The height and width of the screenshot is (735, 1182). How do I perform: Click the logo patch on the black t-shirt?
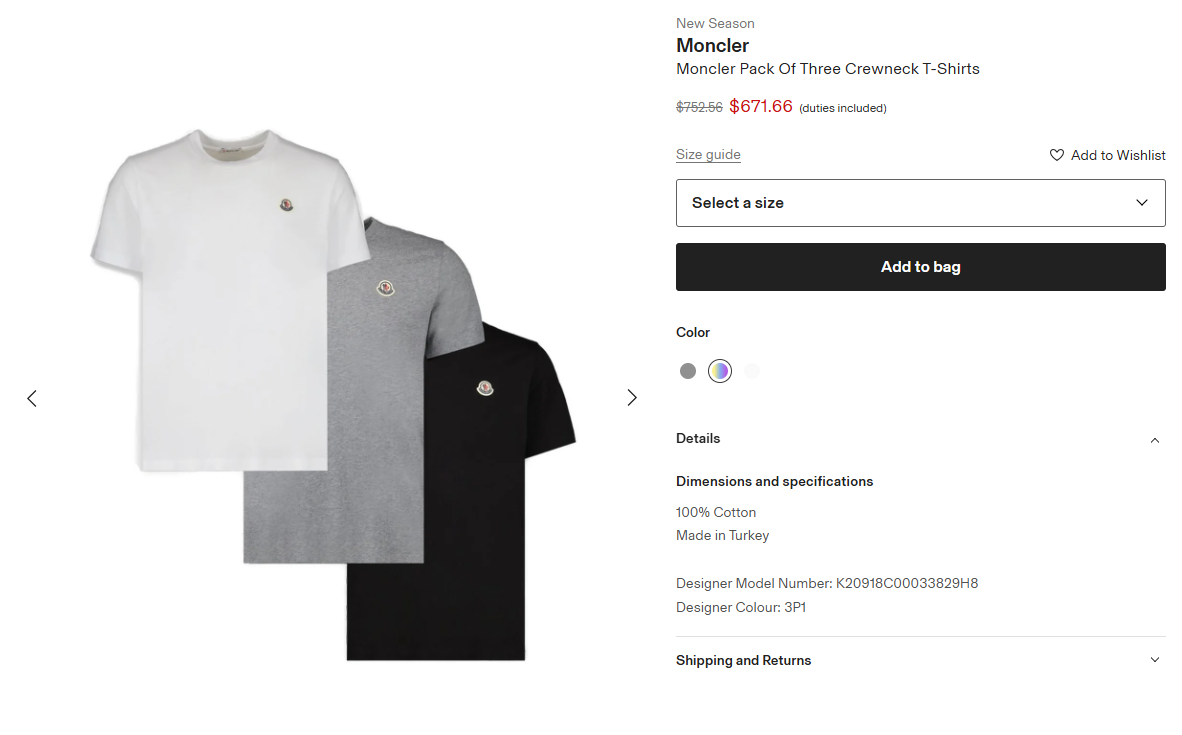pyautogui.click(x=486, y=388)
